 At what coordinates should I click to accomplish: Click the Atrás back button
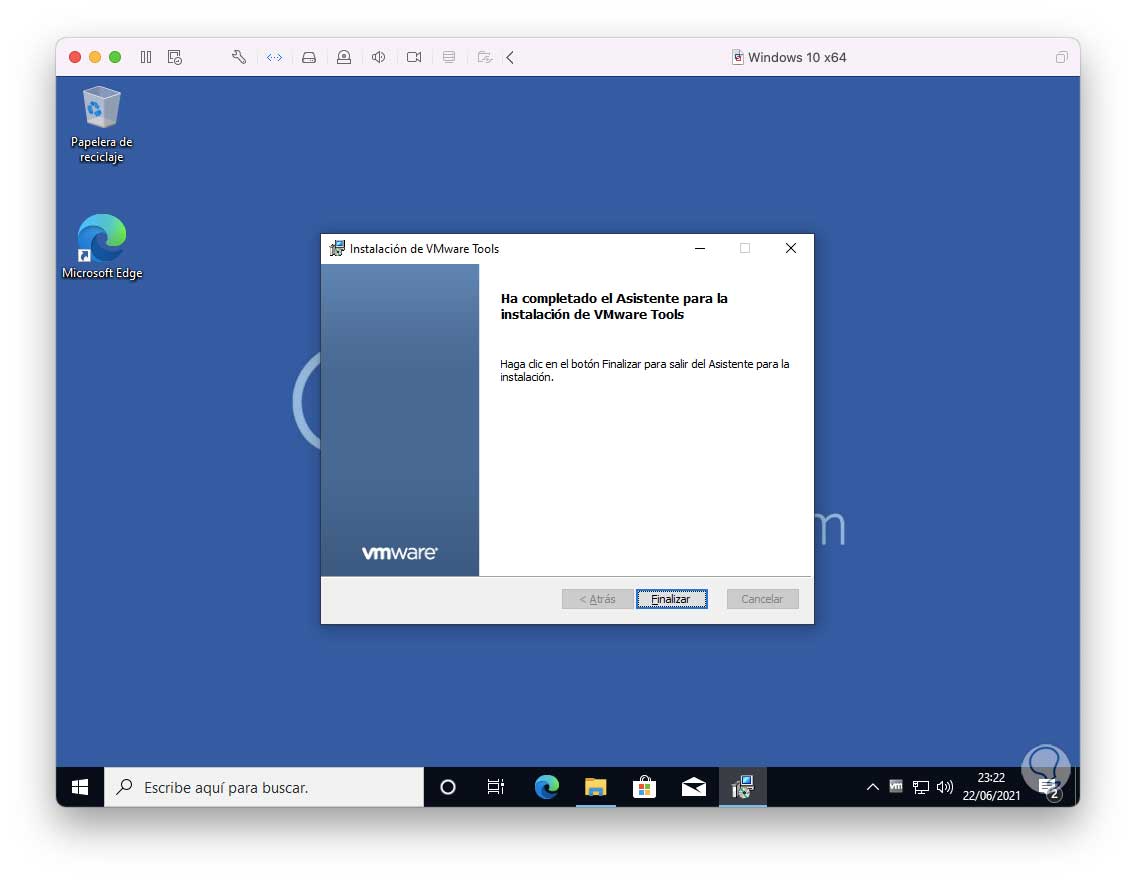click(597, 599)
